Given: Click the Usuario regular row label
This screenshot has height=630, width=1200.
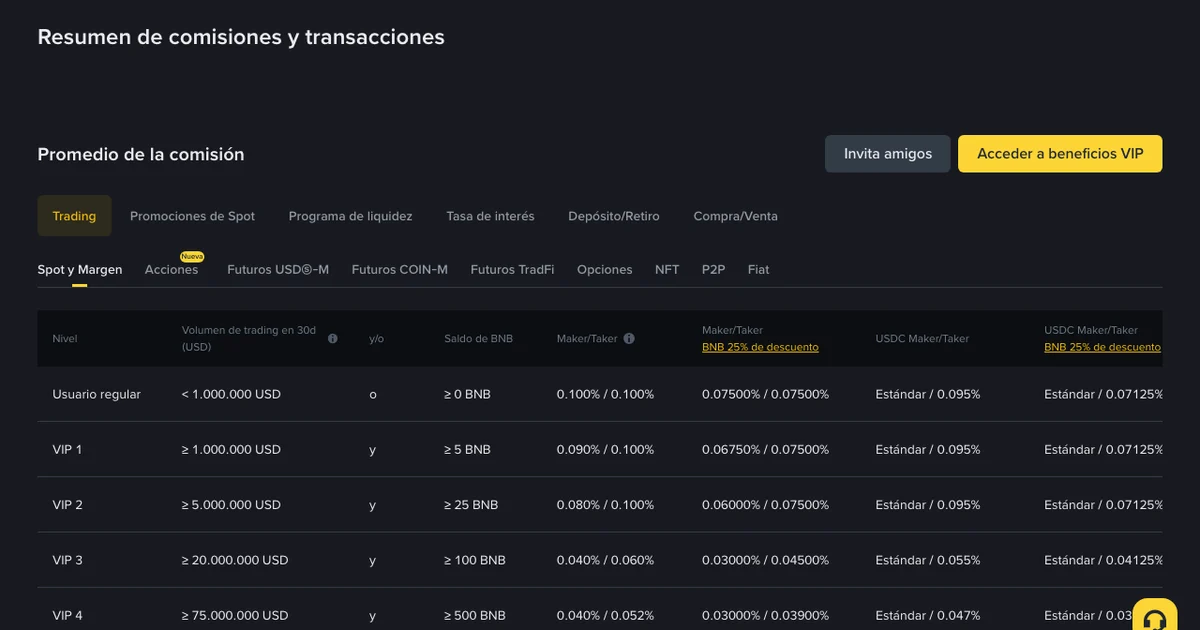Looking at the screenshot, I should tap(97, 394).
